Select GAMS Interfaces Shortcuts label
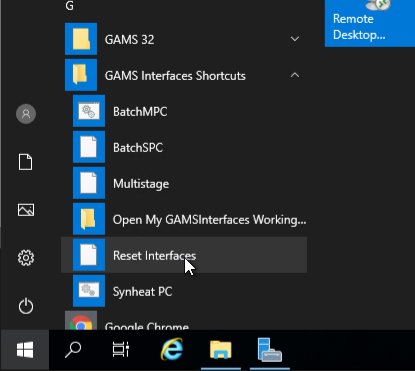The image size is (415, 371). click(175, 76)
